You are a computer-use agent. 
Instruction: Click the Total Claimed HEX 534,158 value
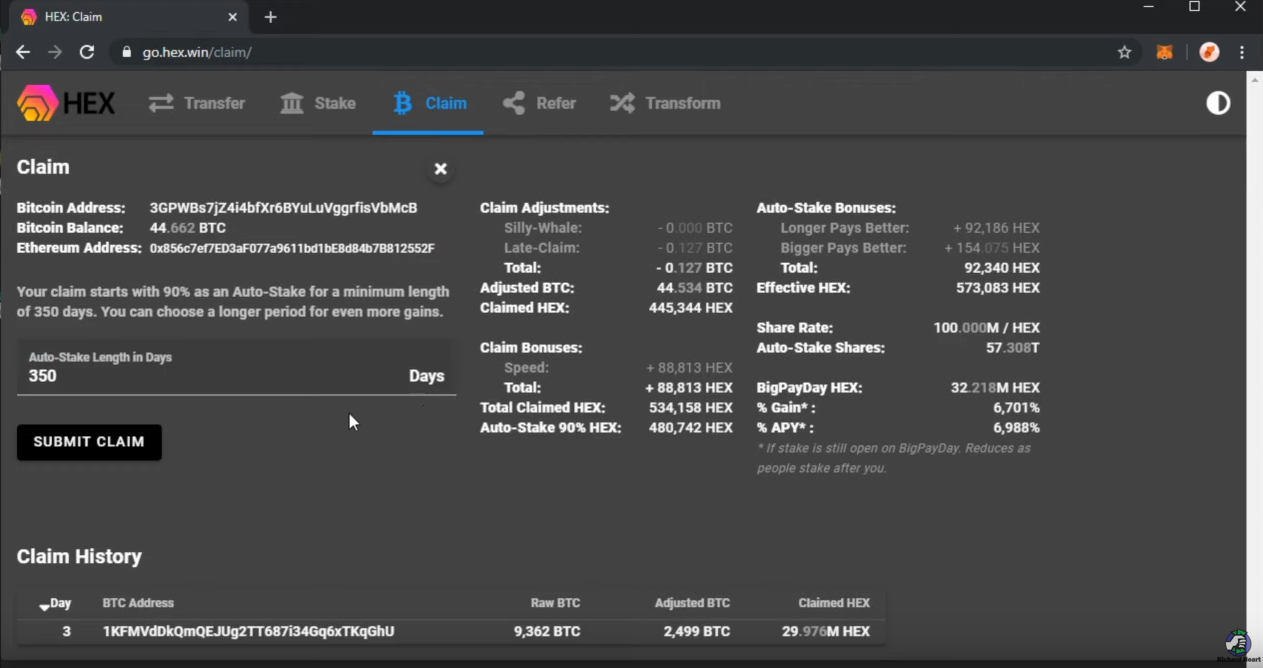(690, 408)
